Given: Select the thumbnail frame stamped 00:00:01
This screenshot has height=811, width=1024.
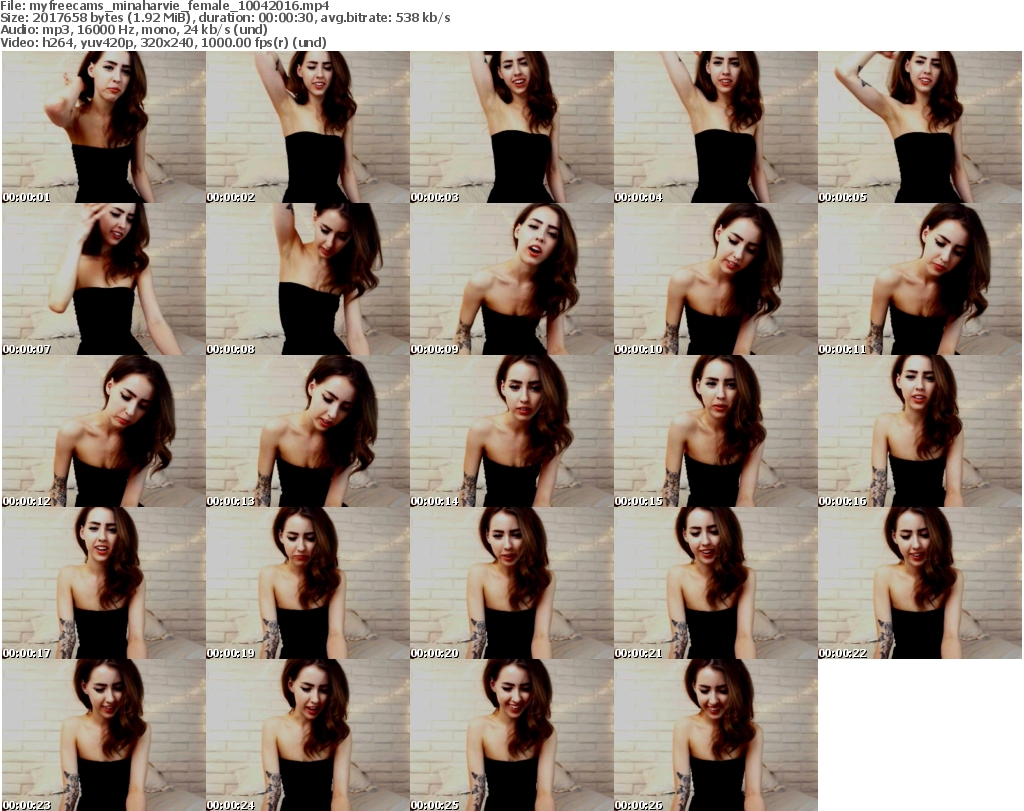Looking at the screenshot, I should click(x=104, y=127).
